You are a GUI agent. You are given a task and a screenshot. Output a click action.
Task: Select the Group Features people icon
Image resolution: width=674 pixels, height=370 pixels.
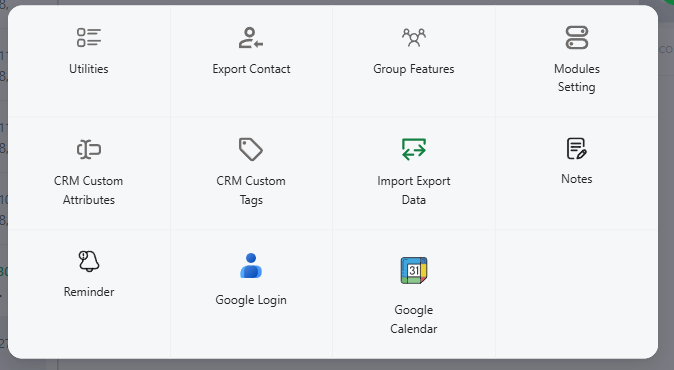414,37
